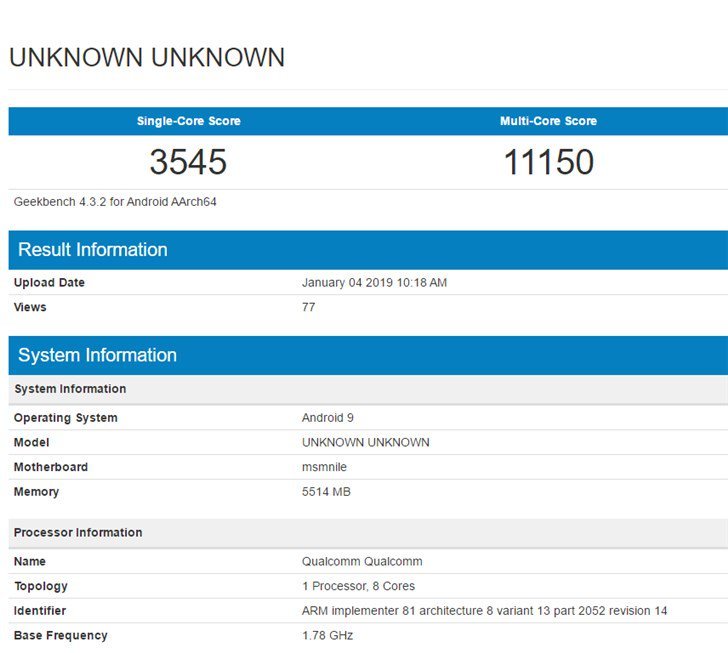Viewport: 728px width, 653px height.
Task: Click the January 04 2019 10:18 AM value
Action: tap(374, 282)
